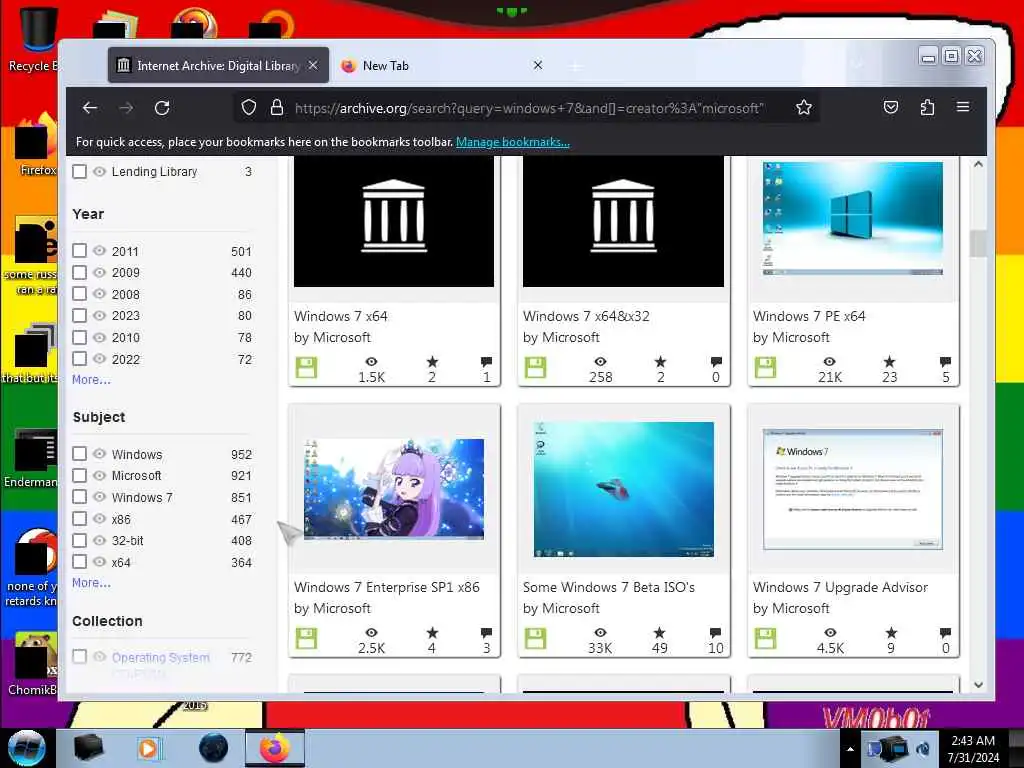Viewport: 1024px width, 768px height.
Task: Expand More under the Year filters
Action: tap(91, 379)
